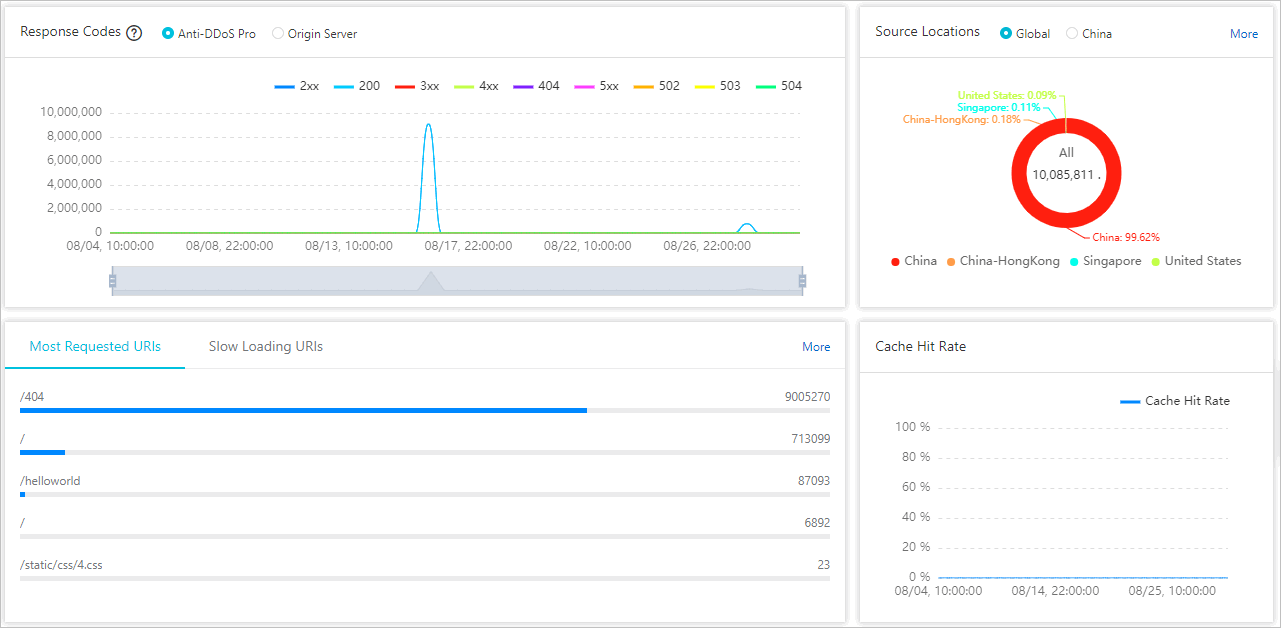This screenshot has height=628, width=1281.
Task: Click the Cache Hit Rate panel title
Action: pyautogui.click(x=920, y=347)
